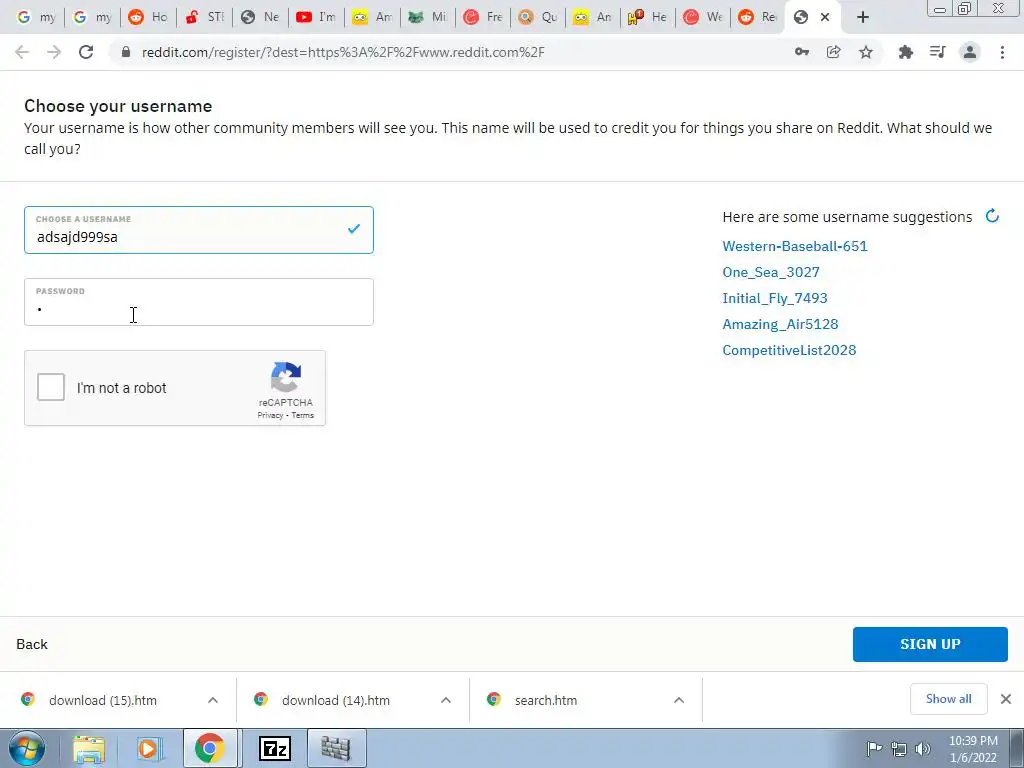Switch to the 'Fre' tab
1024x768 pixels.
[x=483, y=18]
